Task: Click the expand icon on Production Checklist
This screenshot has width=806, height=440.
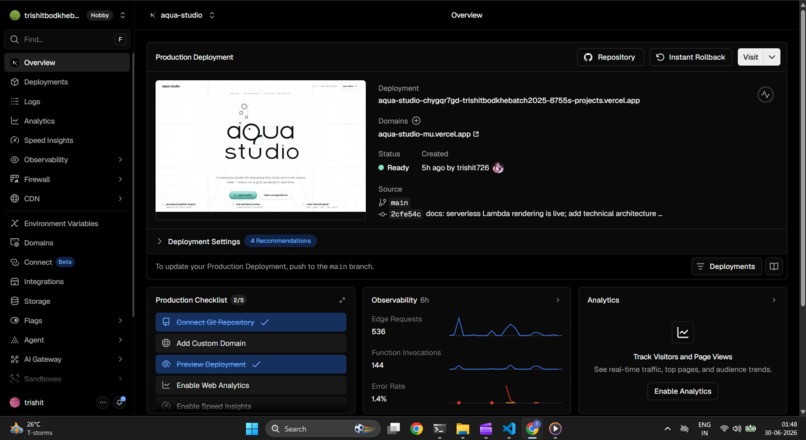Action: [x=342, y=300]
